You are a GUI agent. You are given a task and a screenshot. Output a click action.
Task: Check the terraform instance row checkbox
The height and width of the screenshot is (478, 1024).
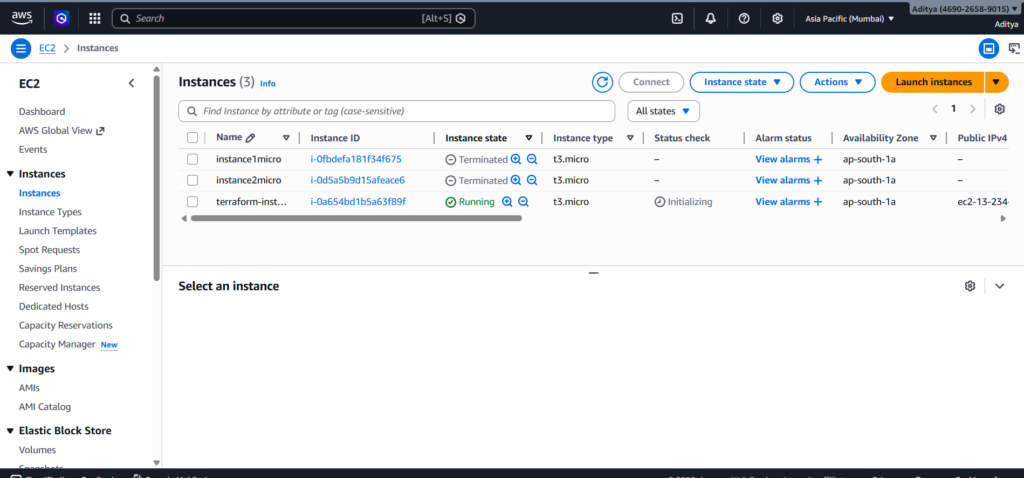point(193,202)
